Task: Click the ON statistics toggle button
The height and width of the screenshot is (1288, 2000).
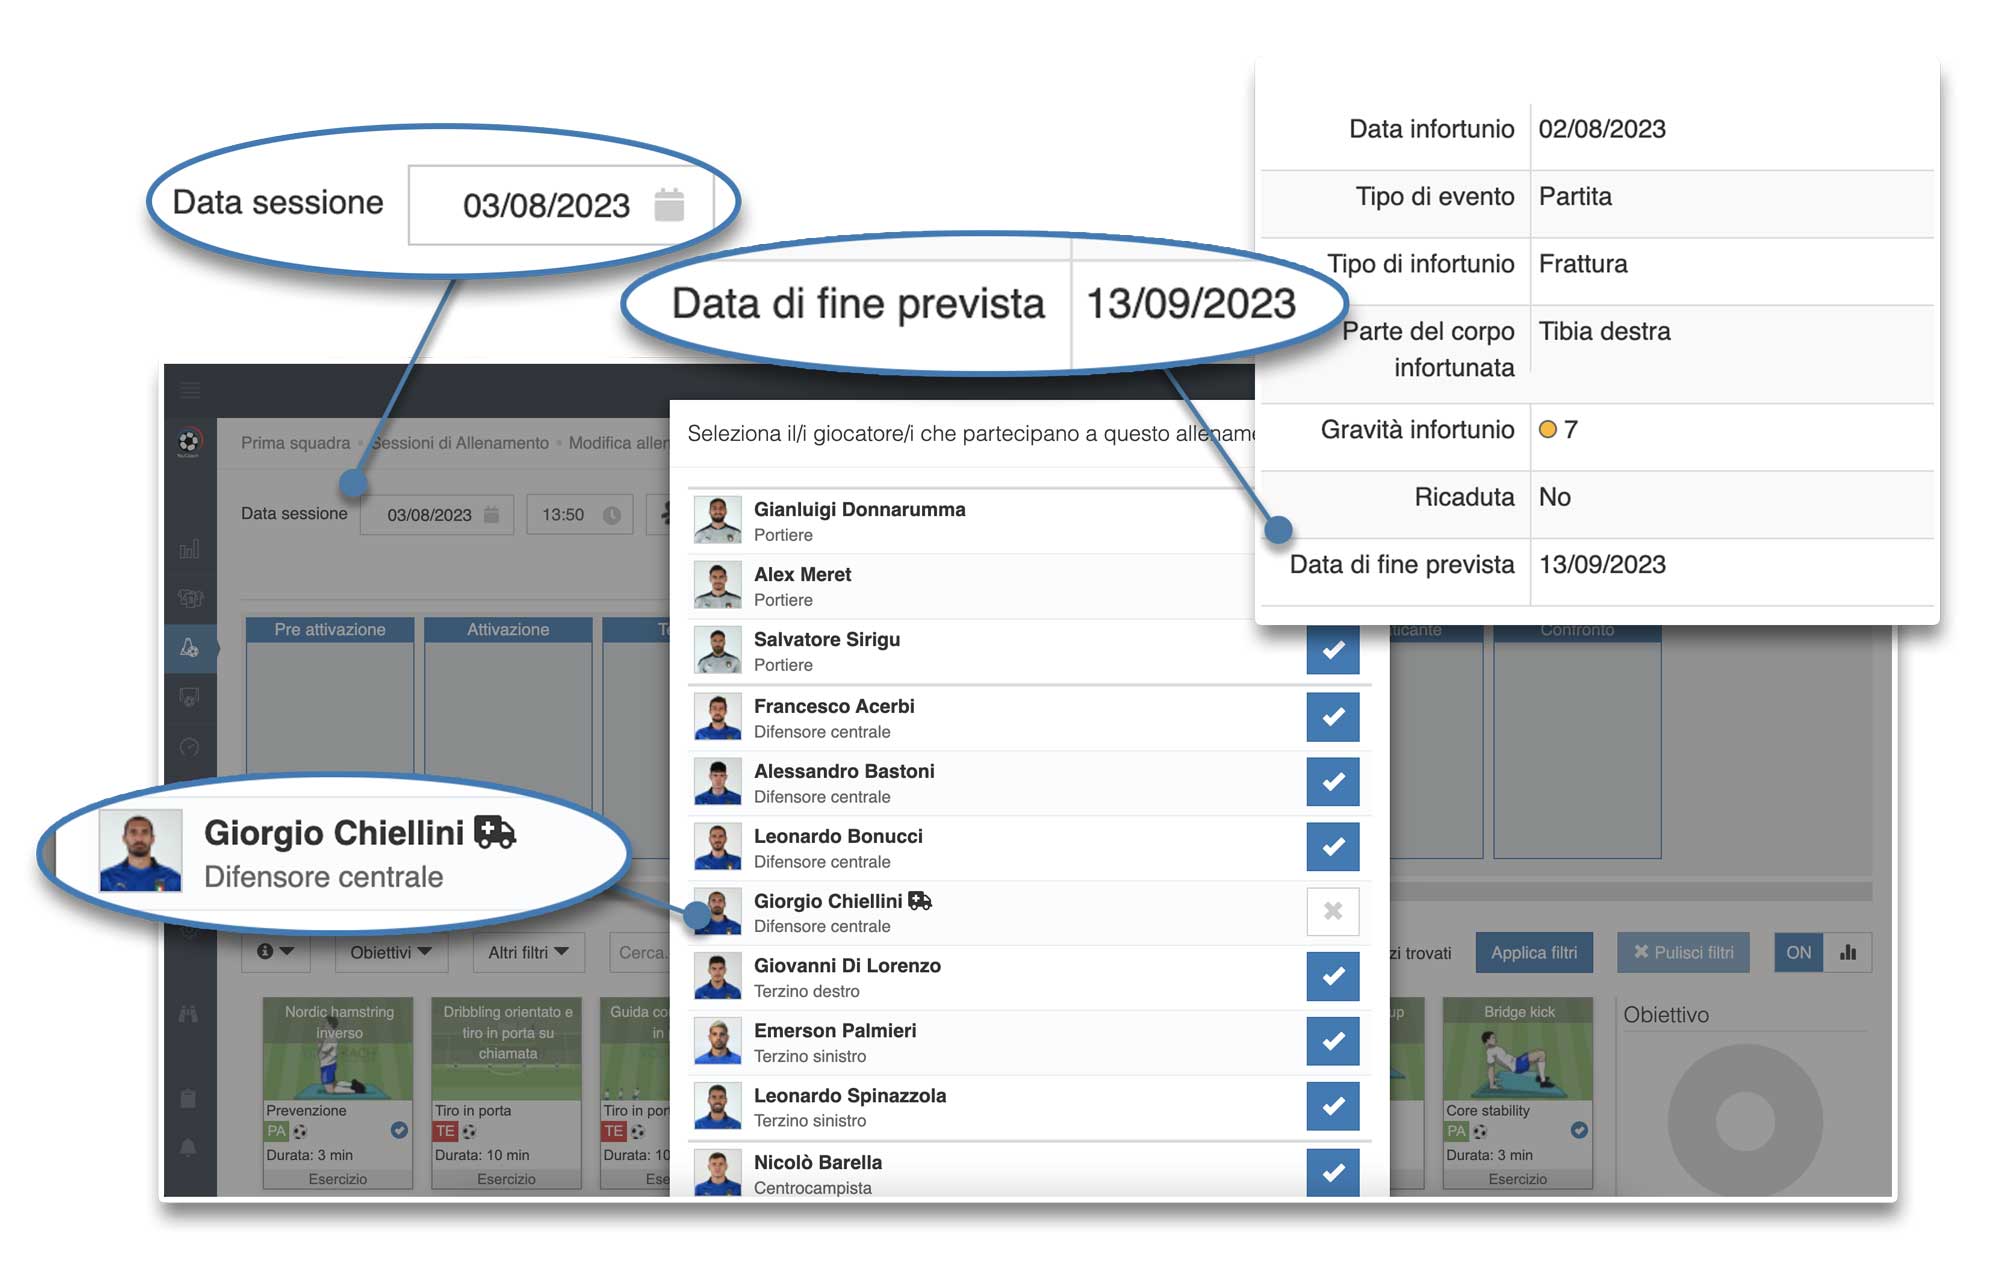Action: pyautogui.click(x=1797, y=952)
